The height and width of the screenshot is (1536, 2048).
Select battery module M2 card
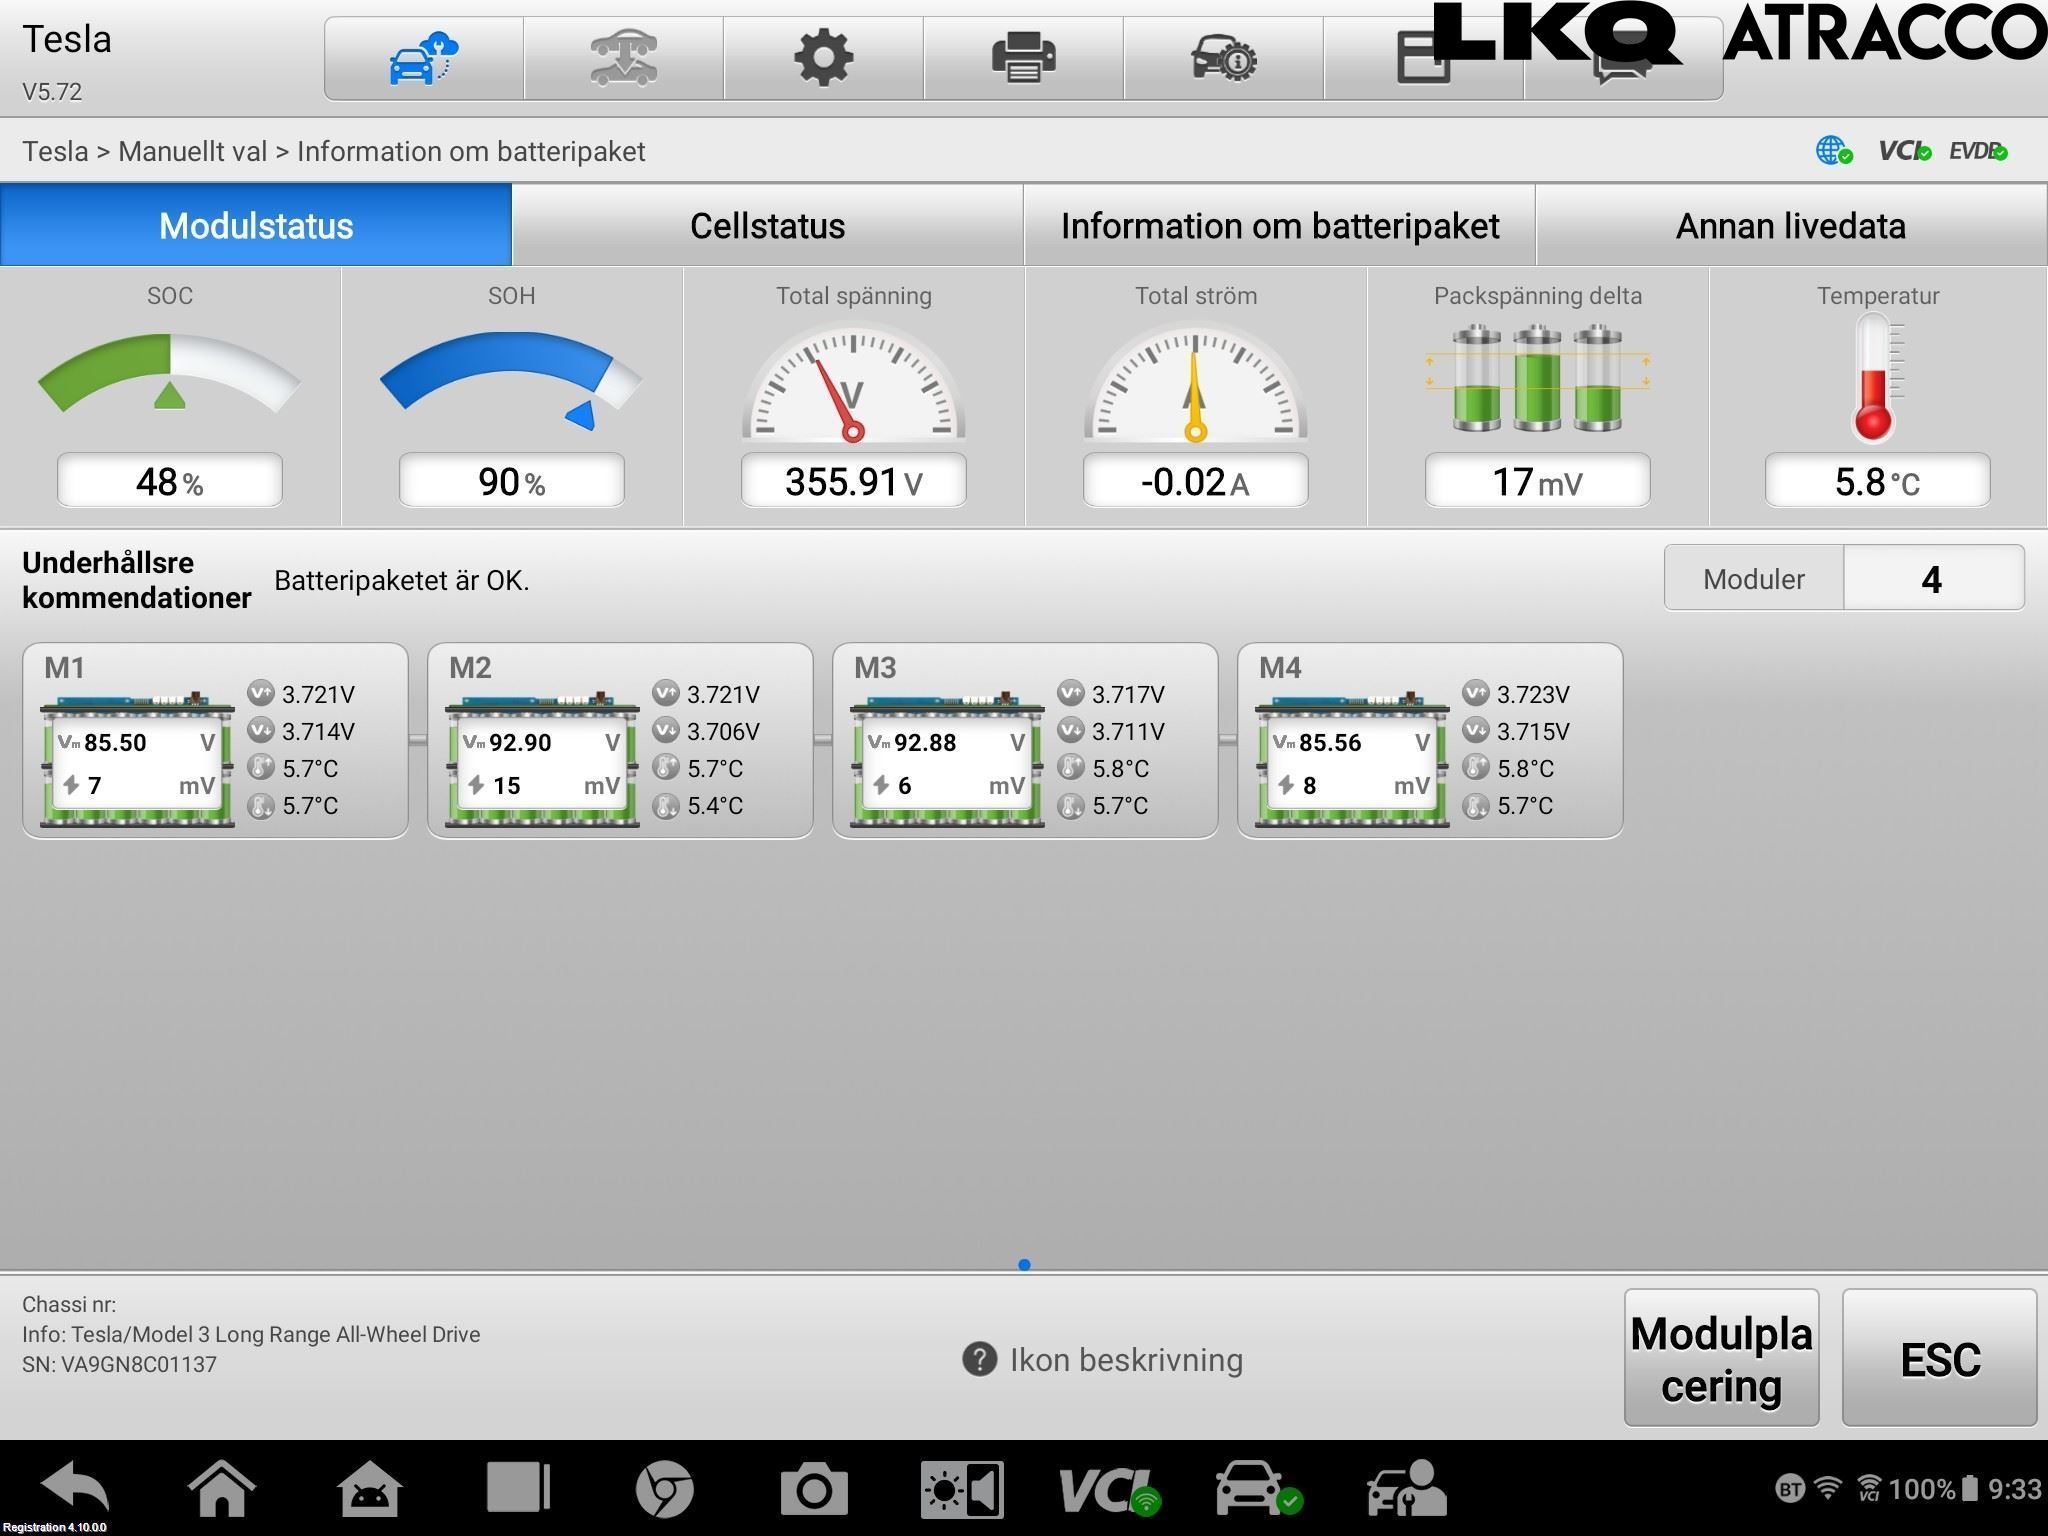[619, 740]
